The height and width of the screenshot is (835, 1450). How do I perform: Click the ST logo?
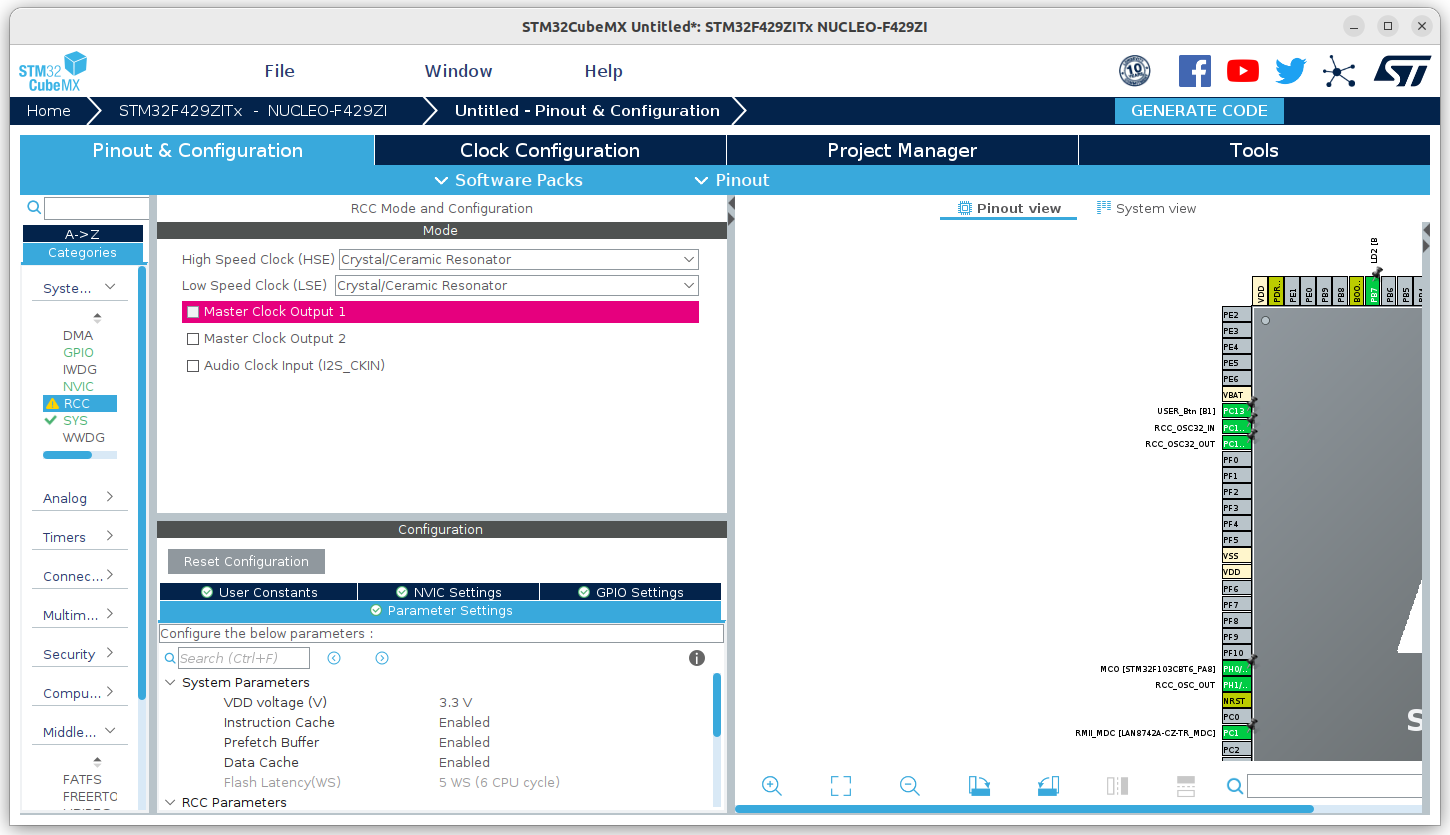1402,70
